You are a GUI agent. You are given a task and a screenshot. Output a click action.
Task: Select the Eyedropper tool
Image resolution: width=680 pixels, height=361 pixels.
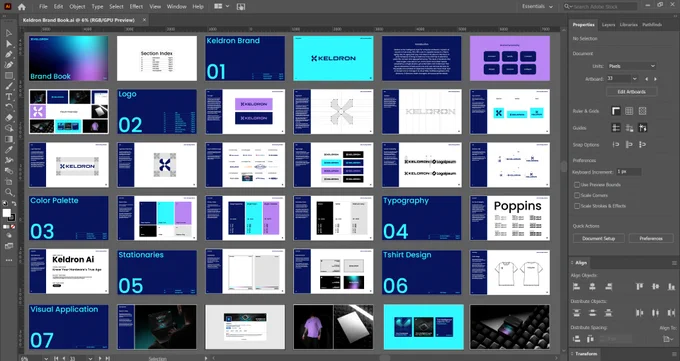(x=9, y=149)
